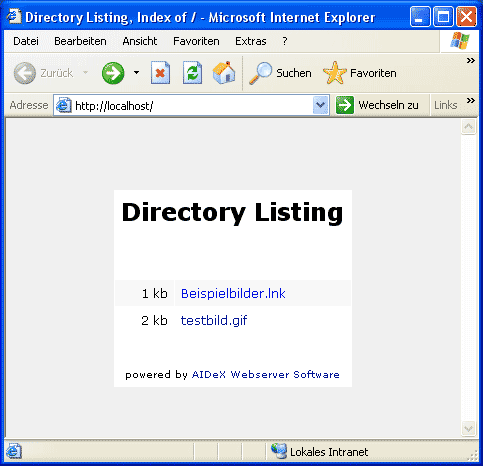Open the Forward button history arrow
Viewport: 483px width, 466px height.
[136, 72]
